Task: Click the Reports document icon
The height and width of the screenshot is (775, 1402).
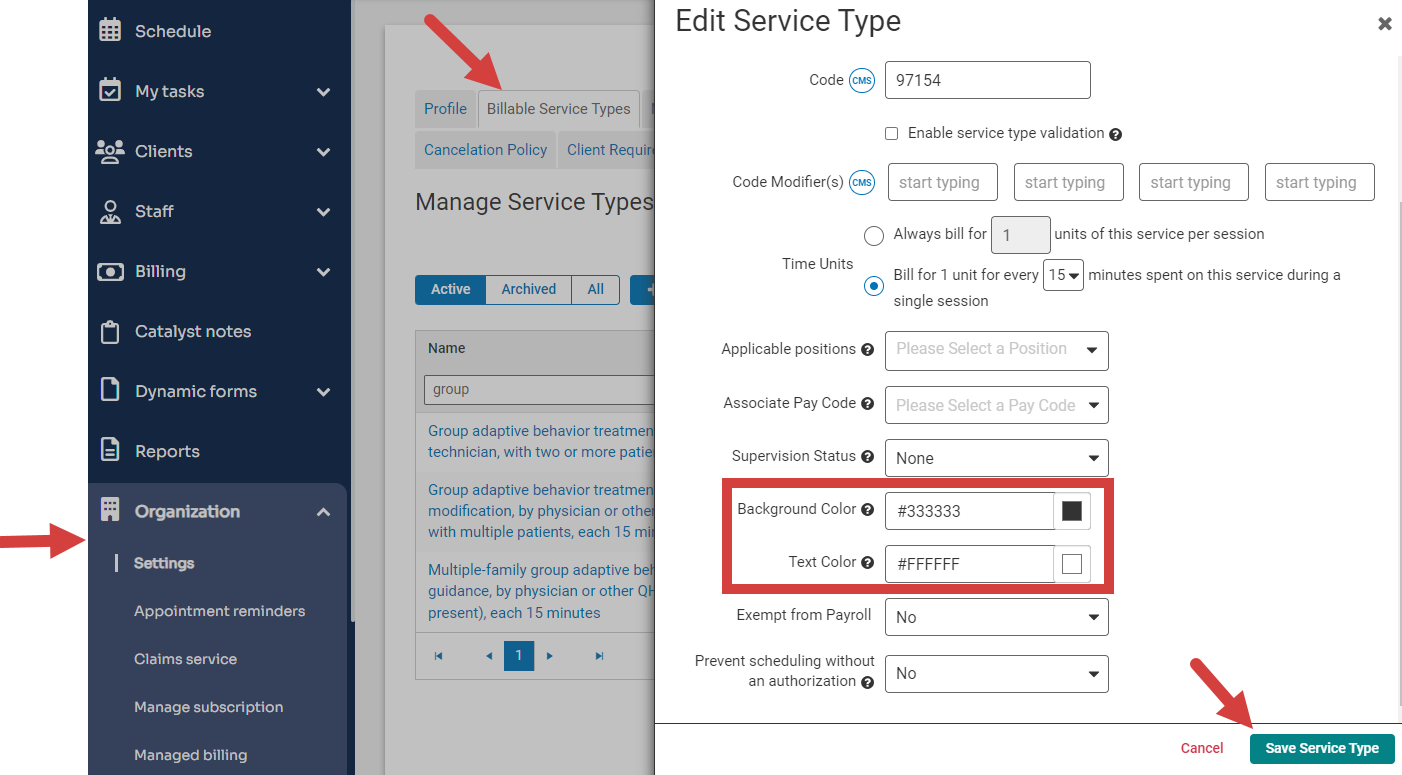Action: pos(109,450)
